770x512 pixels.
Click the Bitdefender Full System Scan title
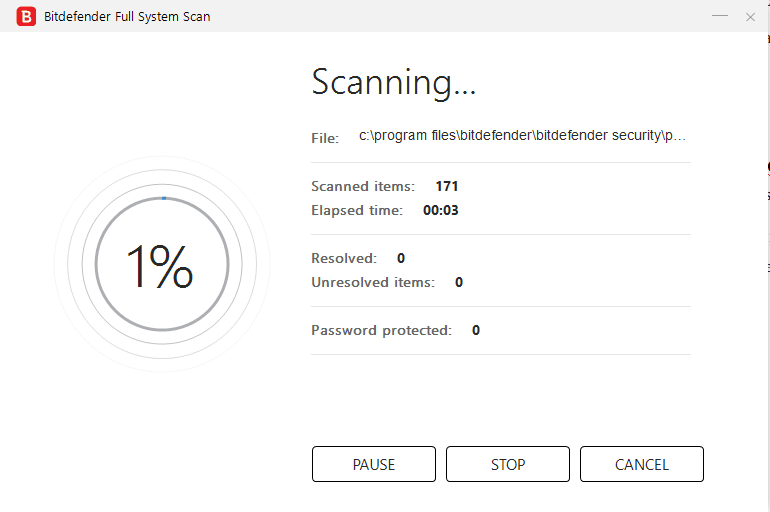coord(127,17)
